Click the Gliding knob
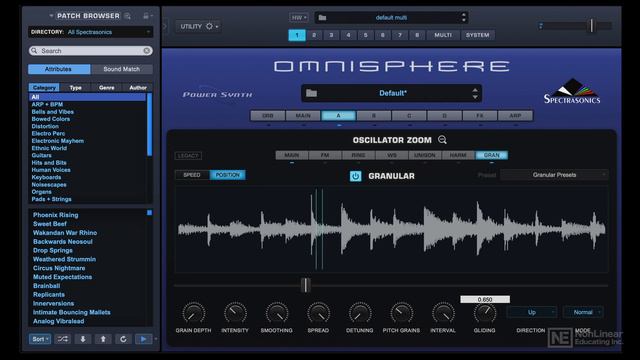 pos(485,313)
